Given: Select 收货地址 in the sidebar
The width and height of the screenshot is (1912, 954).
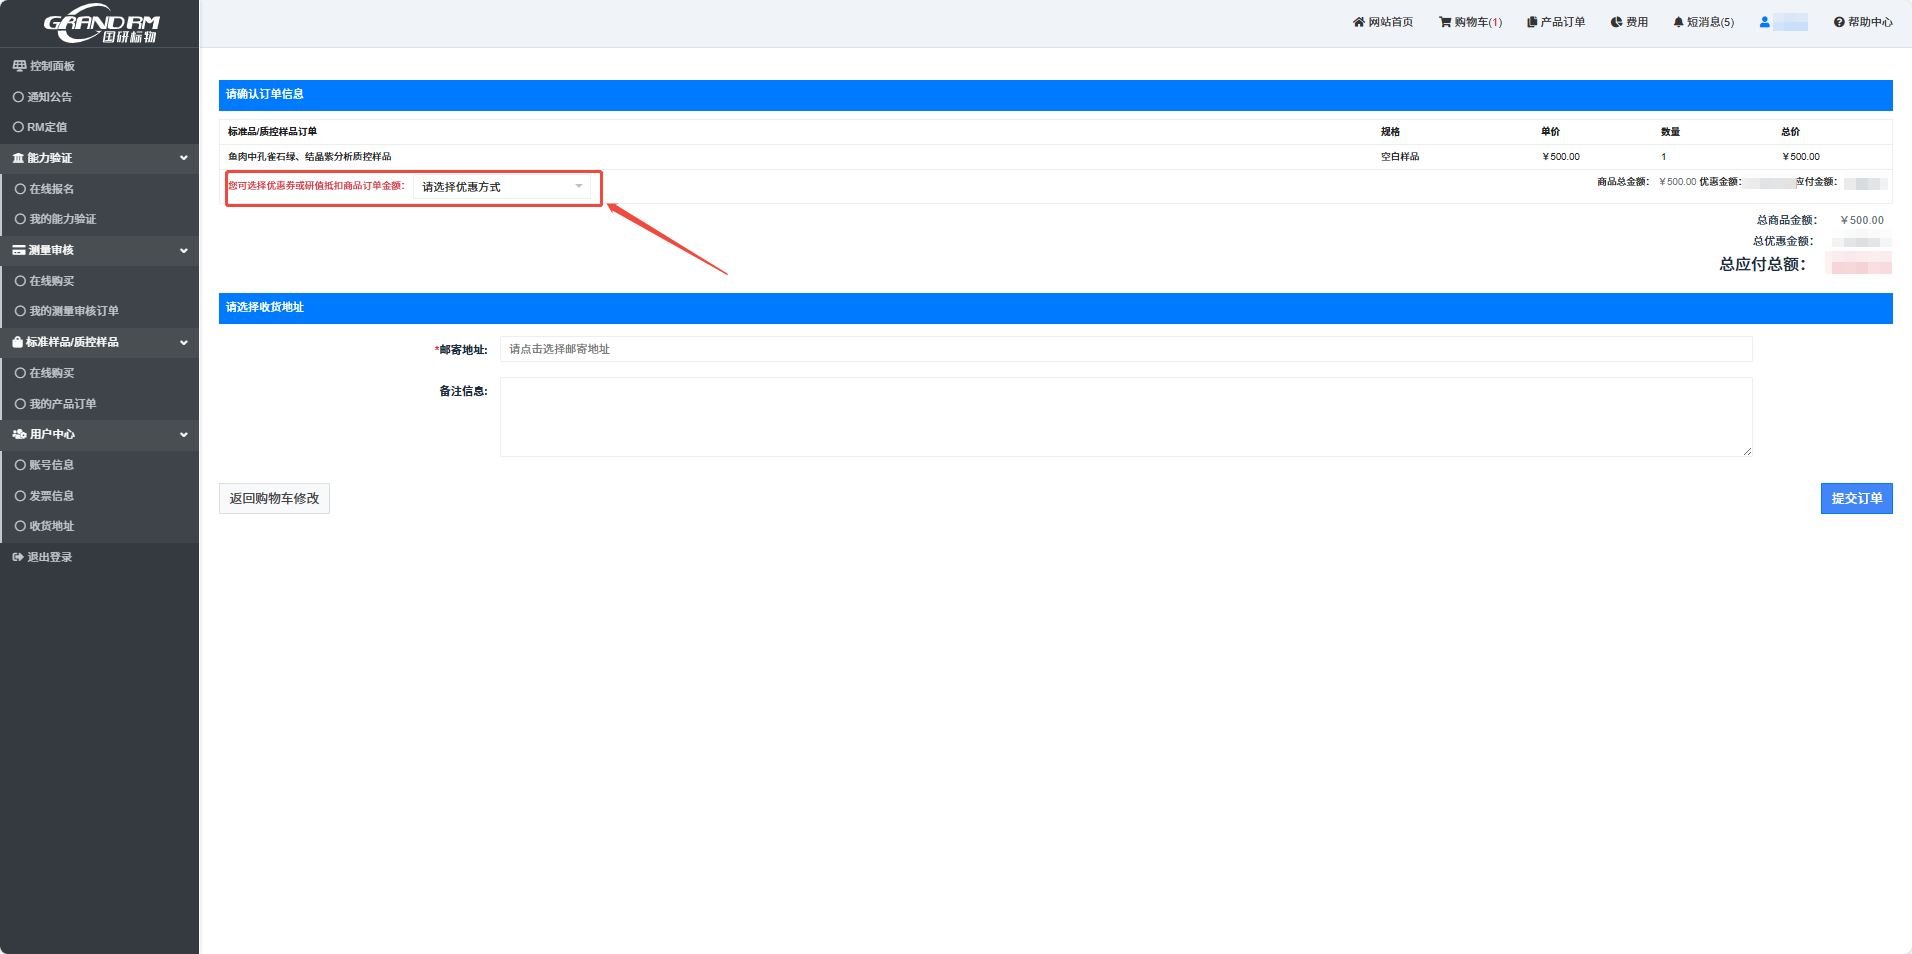Looking at the screenshot, I should [x=51, y=526].
